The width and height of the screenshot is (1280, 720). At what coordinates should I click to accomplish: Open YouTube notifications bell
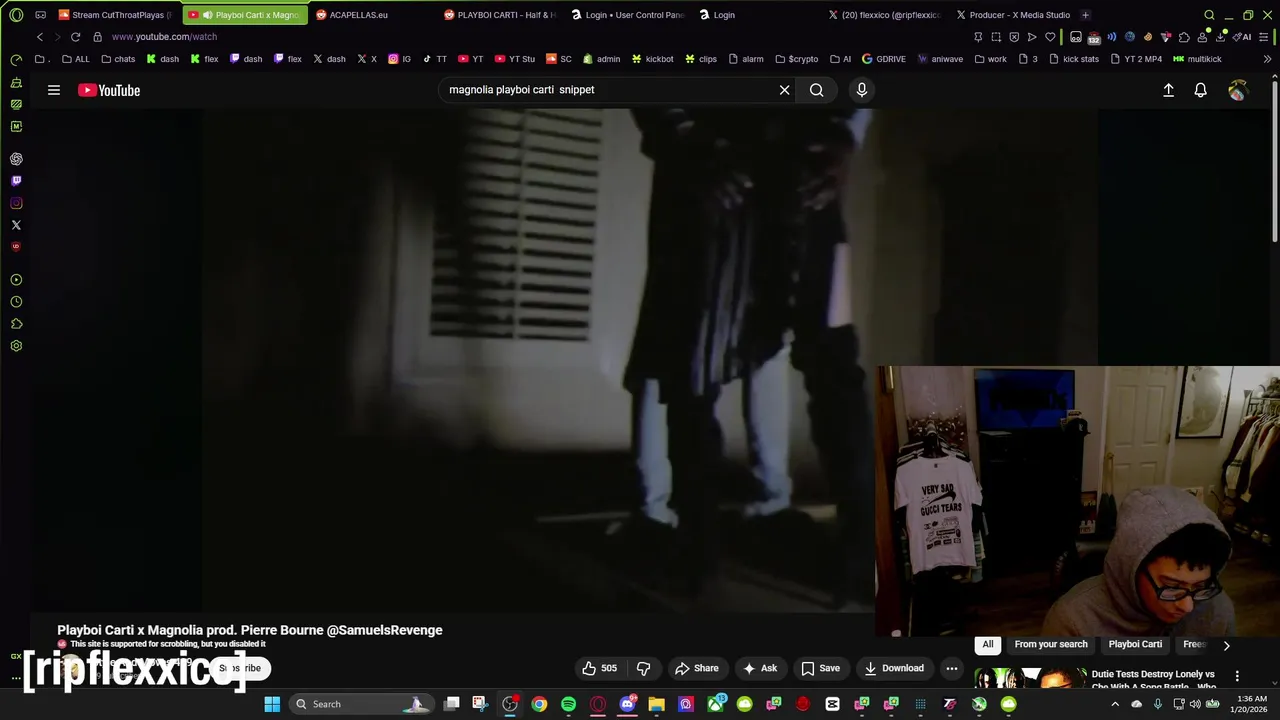[1201, 90]
